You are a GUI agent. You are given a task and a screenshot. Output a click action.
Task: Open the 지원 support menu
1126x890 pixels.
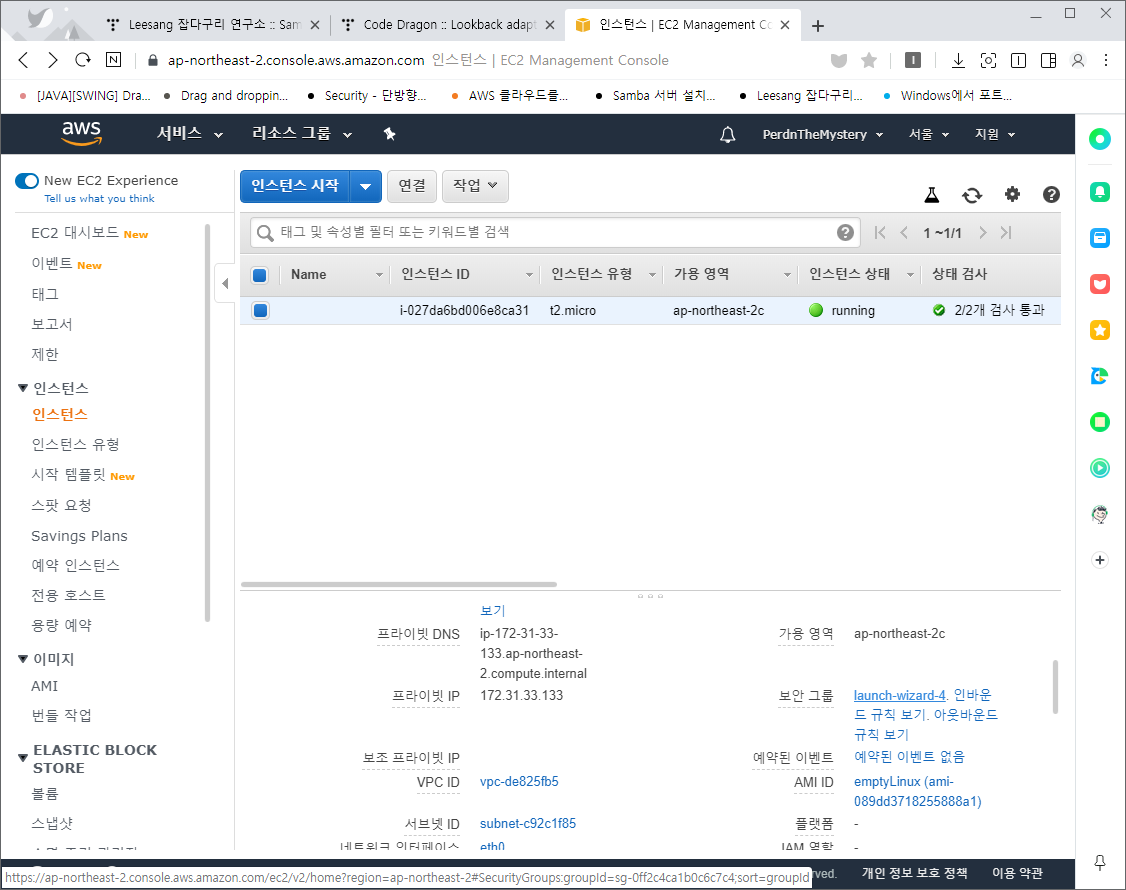tap(995, 134)
